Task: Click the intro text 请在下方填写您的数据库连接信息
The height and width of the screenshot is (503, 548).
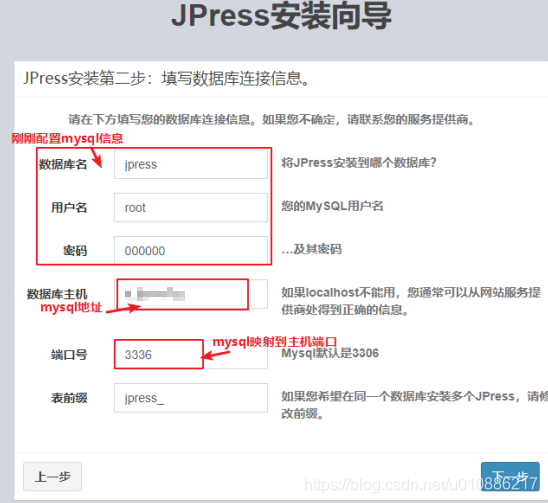Action: click(x=271, y=120)
